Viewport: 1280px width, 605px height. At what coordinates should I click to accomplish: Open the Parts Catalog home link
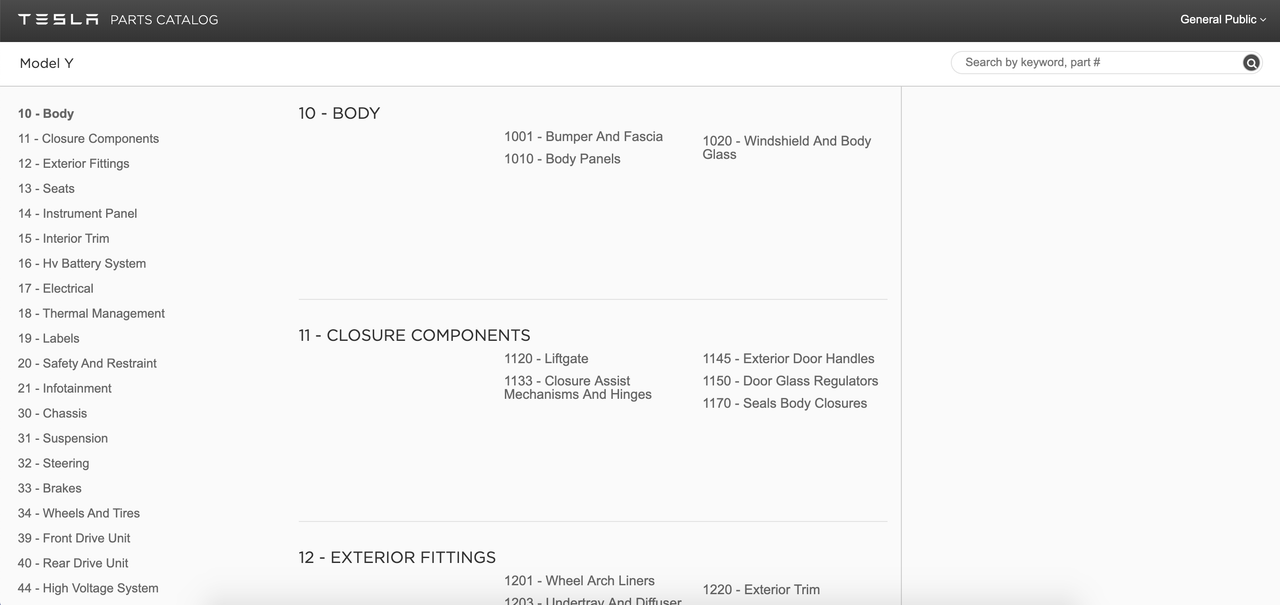164,19
